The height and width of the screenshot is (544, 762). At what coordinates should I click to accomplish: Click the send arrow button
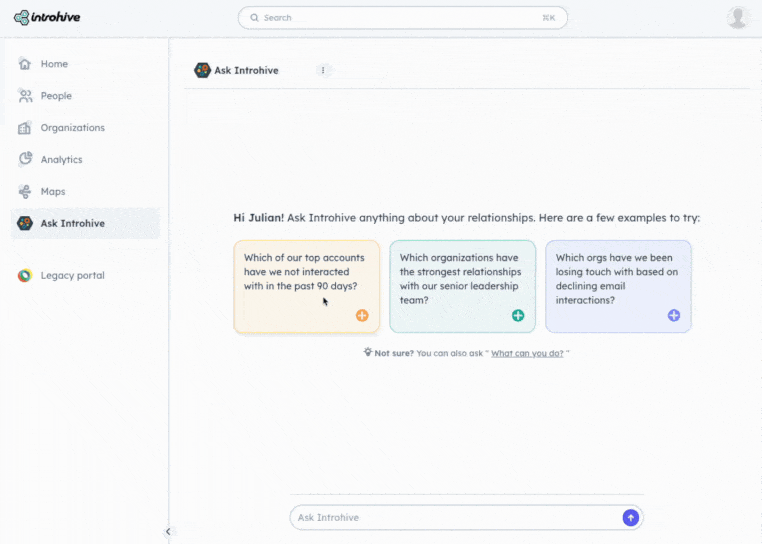click(x=631, y=518)
